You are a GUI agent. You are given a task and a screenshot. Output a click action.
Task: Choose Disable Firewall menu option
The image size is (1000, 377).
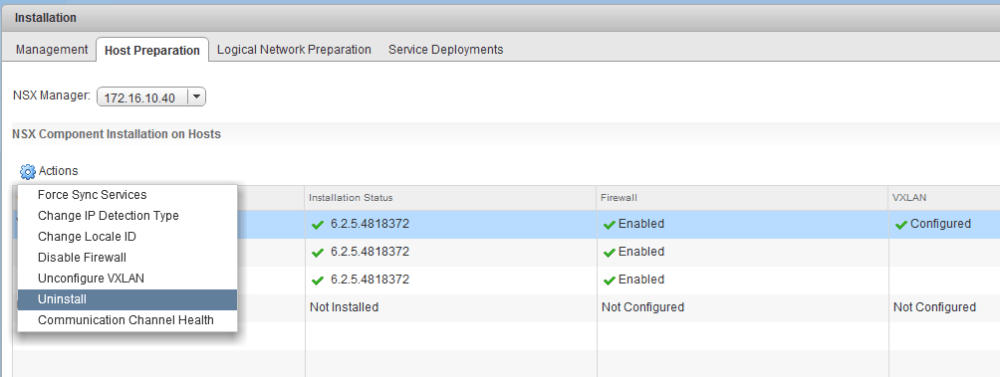click(x=128, y=258)
